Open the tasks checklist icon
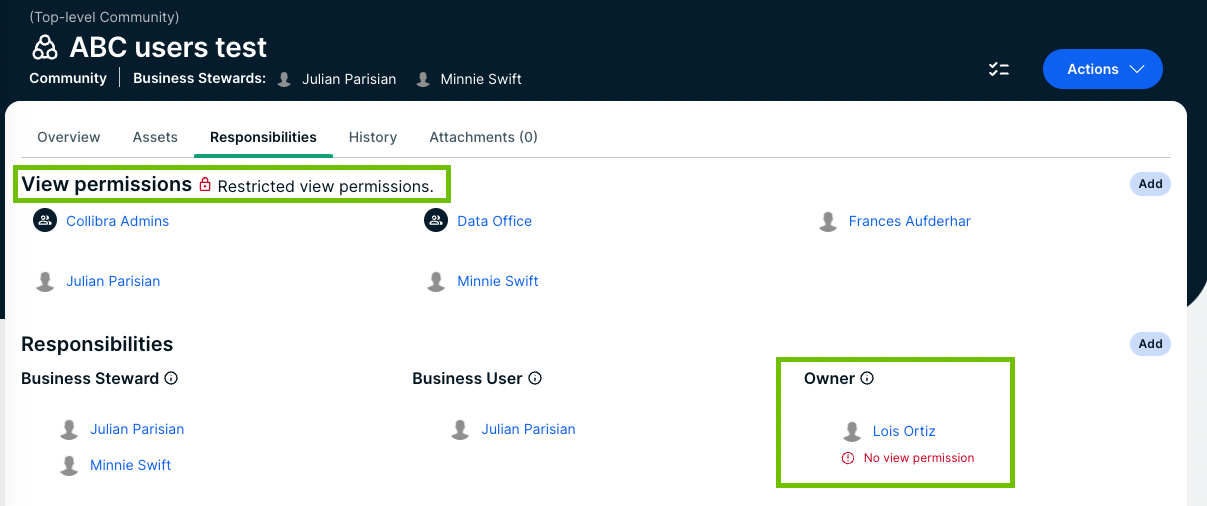Image resolution: width=1207 pixels, height=506 pixels. (998, 69)
